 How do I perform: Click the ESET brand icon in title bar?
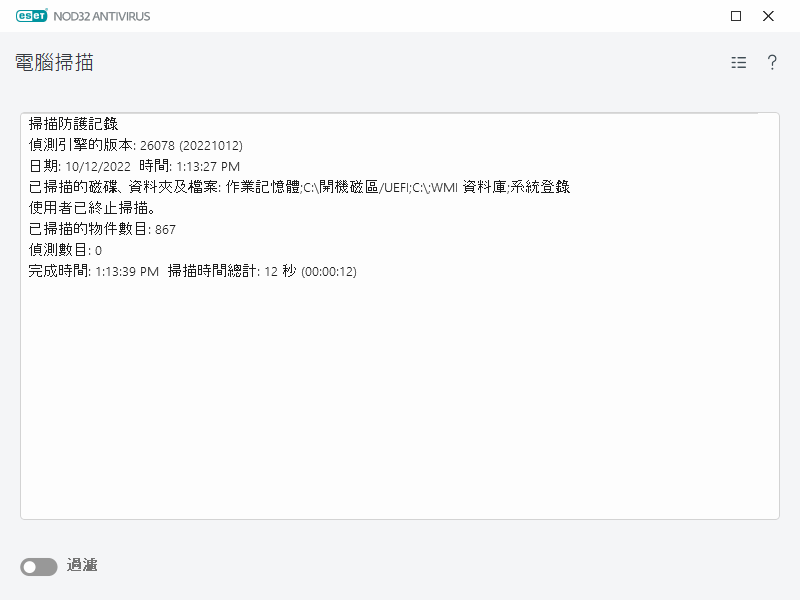coord(33,16)
